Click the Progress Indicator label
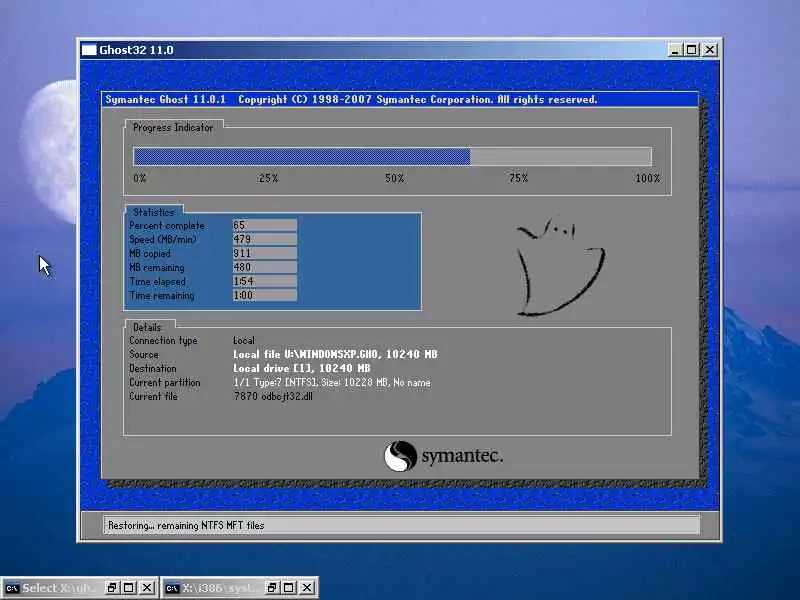 pos(172,128)
